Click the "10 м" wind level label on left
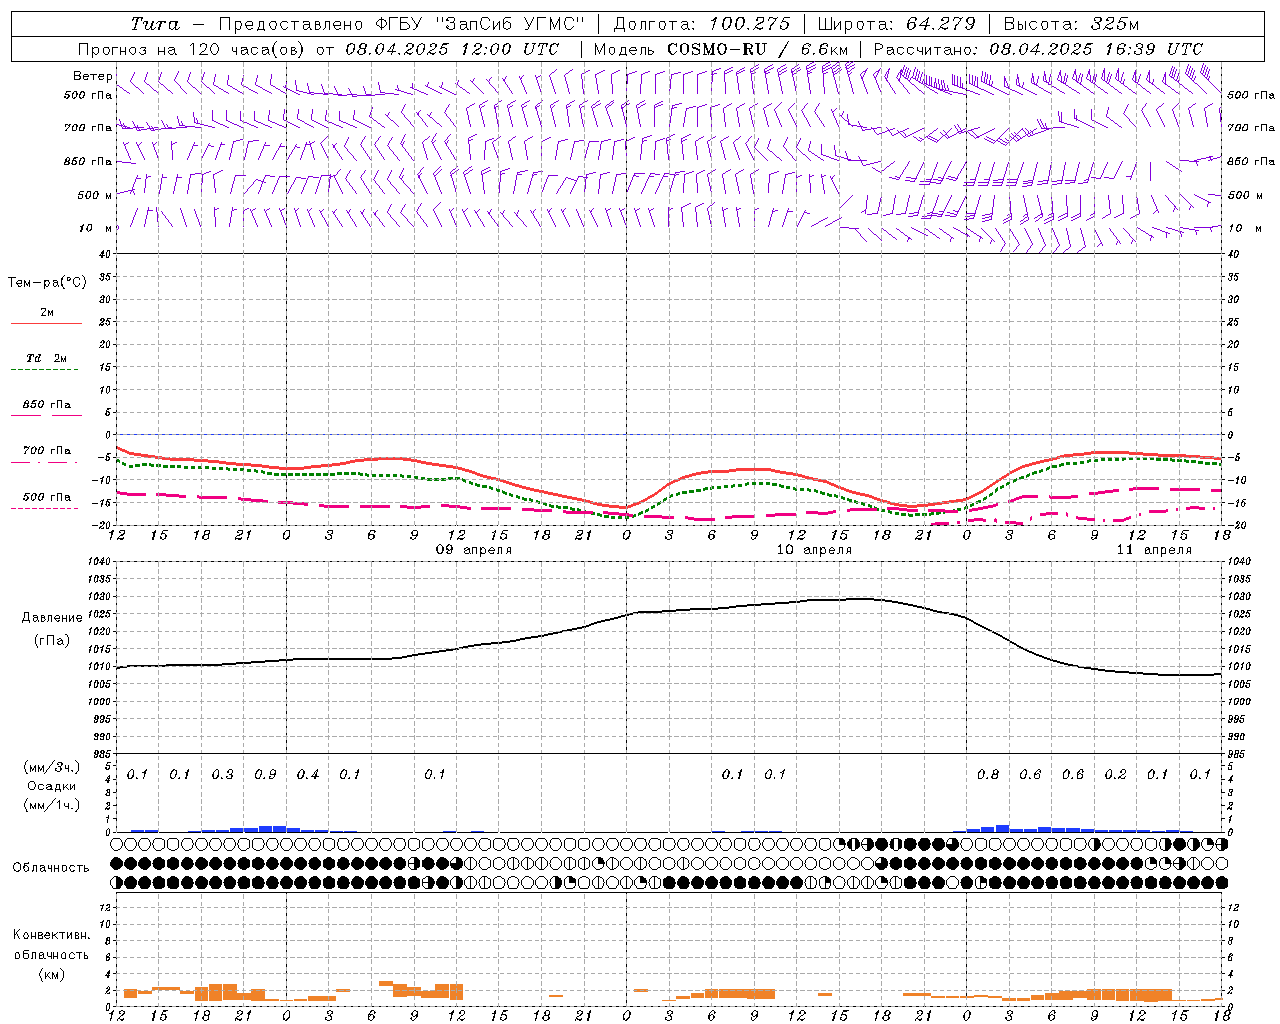 pyautogui.click(x=96, y=228)
